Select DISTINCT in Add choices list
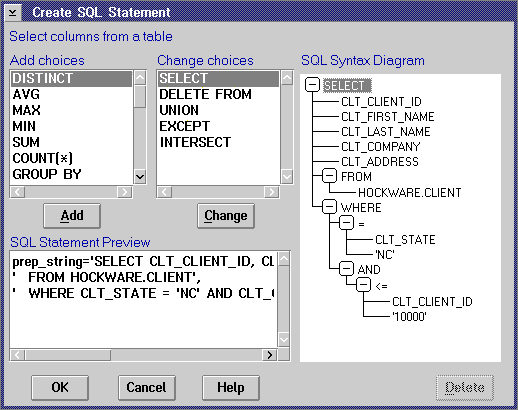The image size is (518, 410). [x=71, y=79]
